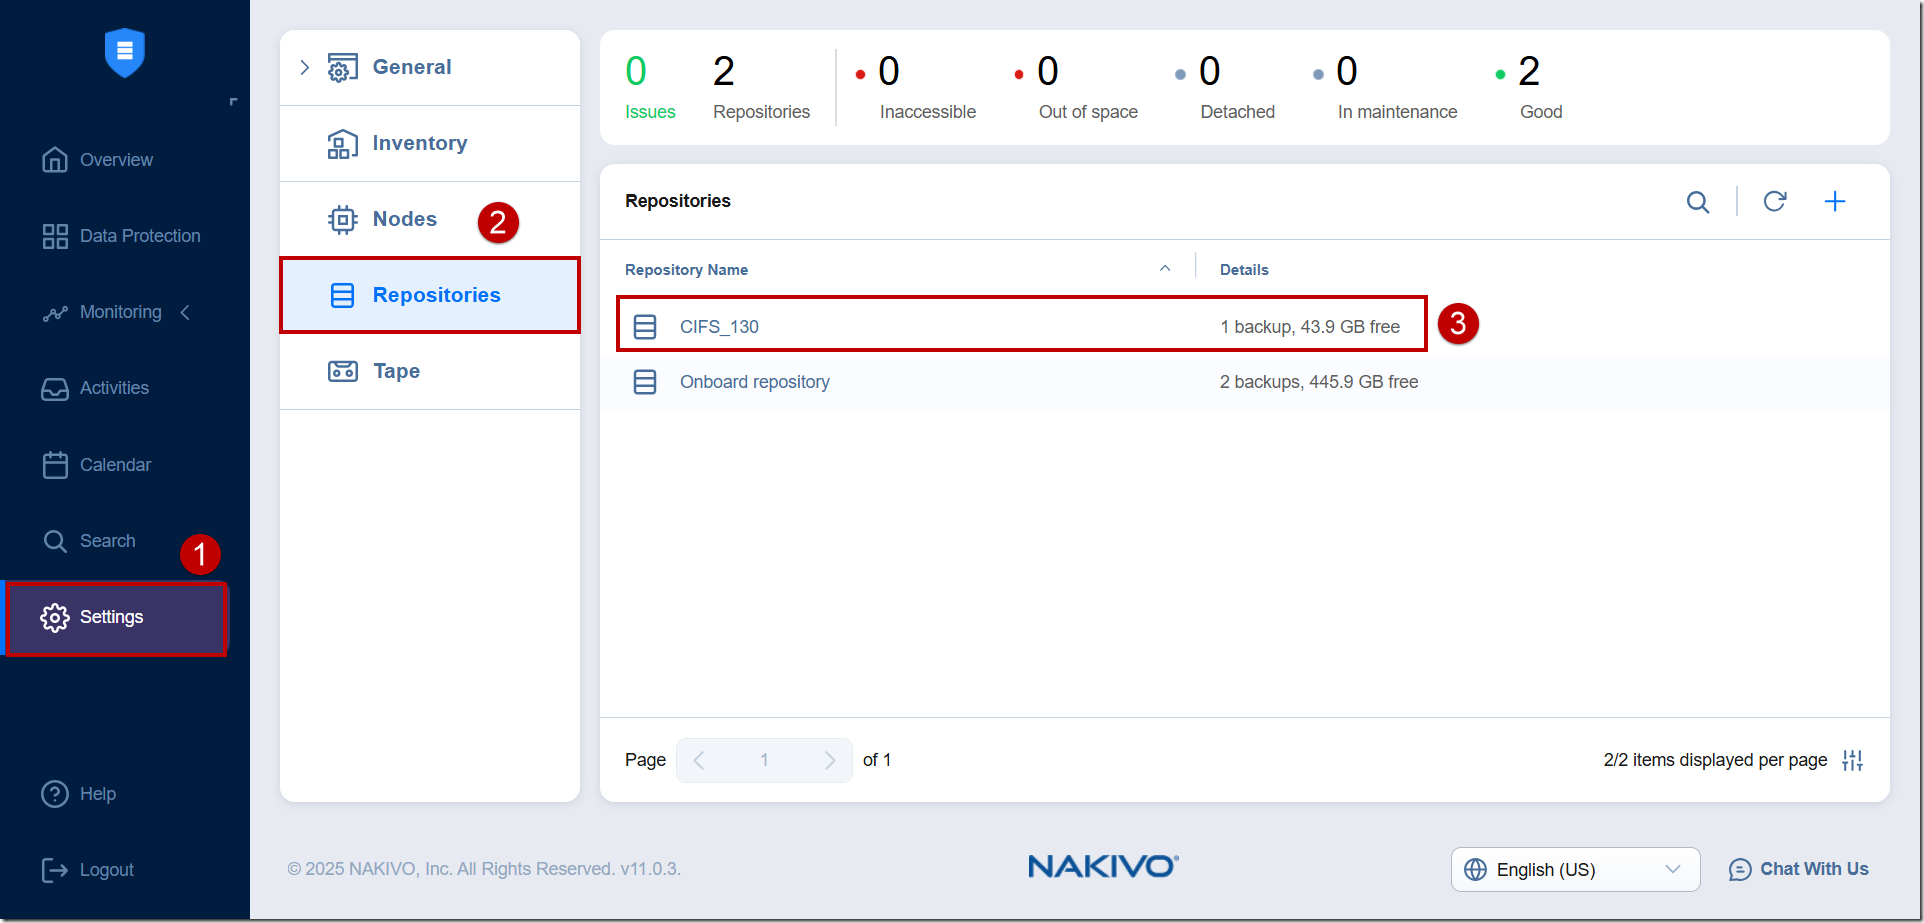Go to the next page
Image resolution: width=1924 pixels, height=923 pixels.
[x=829, y=760]
